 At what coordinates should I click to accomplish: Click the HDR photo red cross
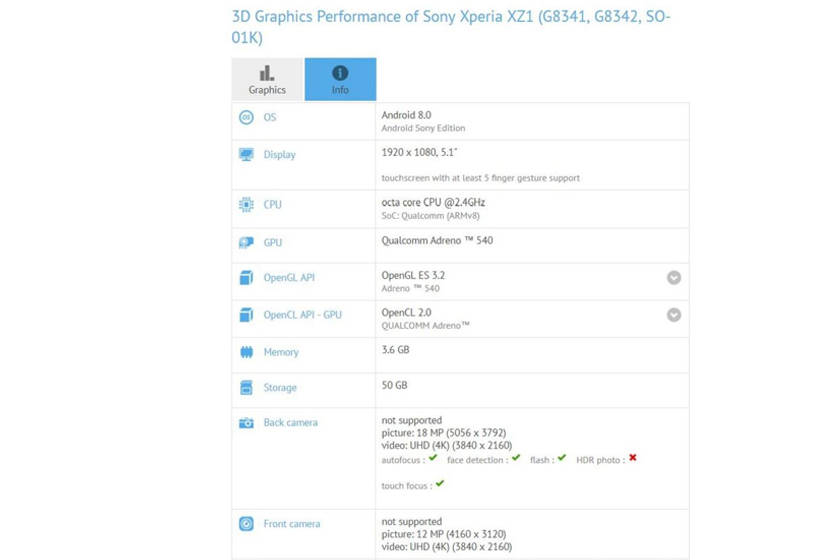tap(633, 458)
